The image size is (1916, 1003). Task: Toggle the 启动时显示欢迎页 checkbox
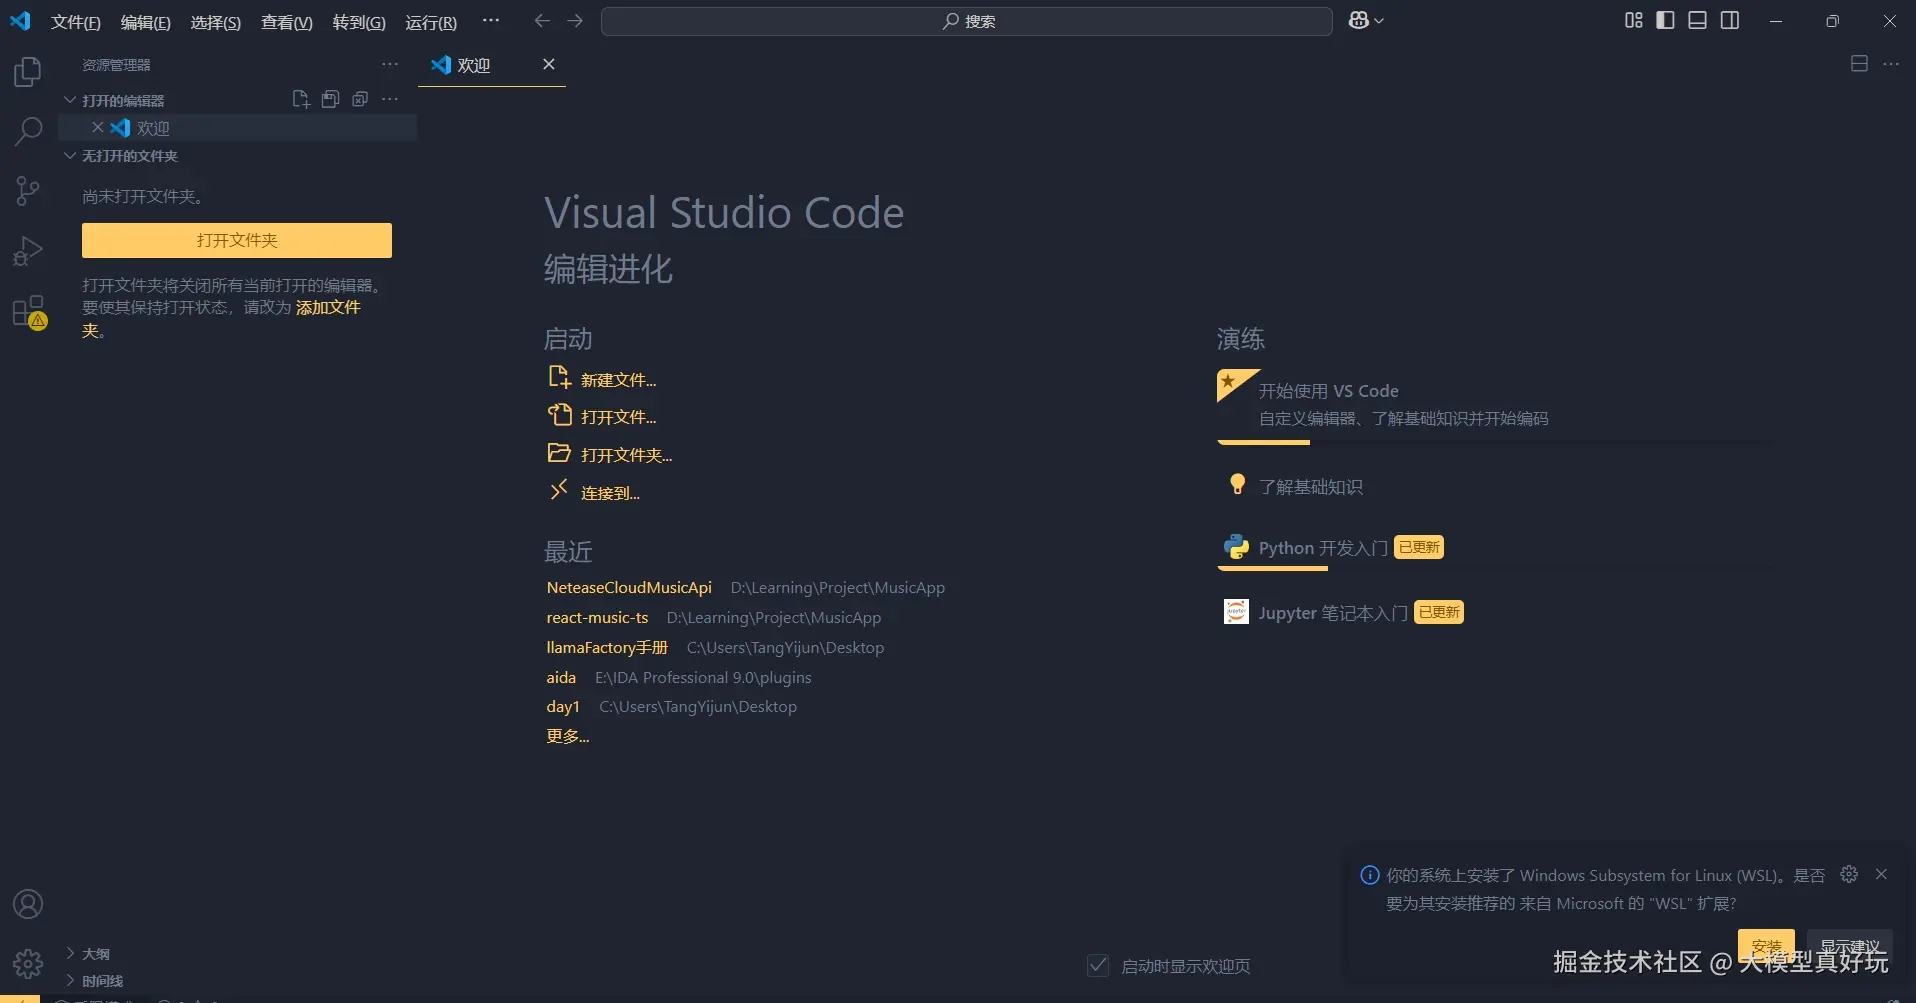(1098, 966)
